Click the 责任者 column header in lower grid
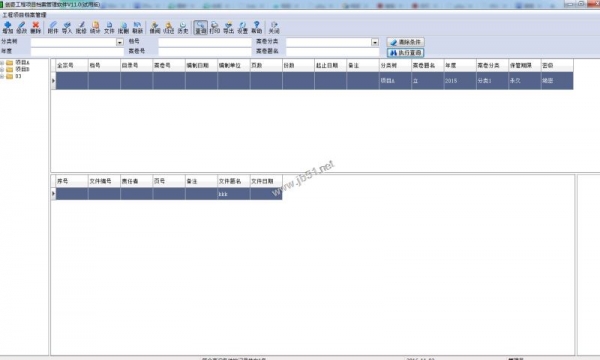Screen dimensions: 600x360 [137, 181]
